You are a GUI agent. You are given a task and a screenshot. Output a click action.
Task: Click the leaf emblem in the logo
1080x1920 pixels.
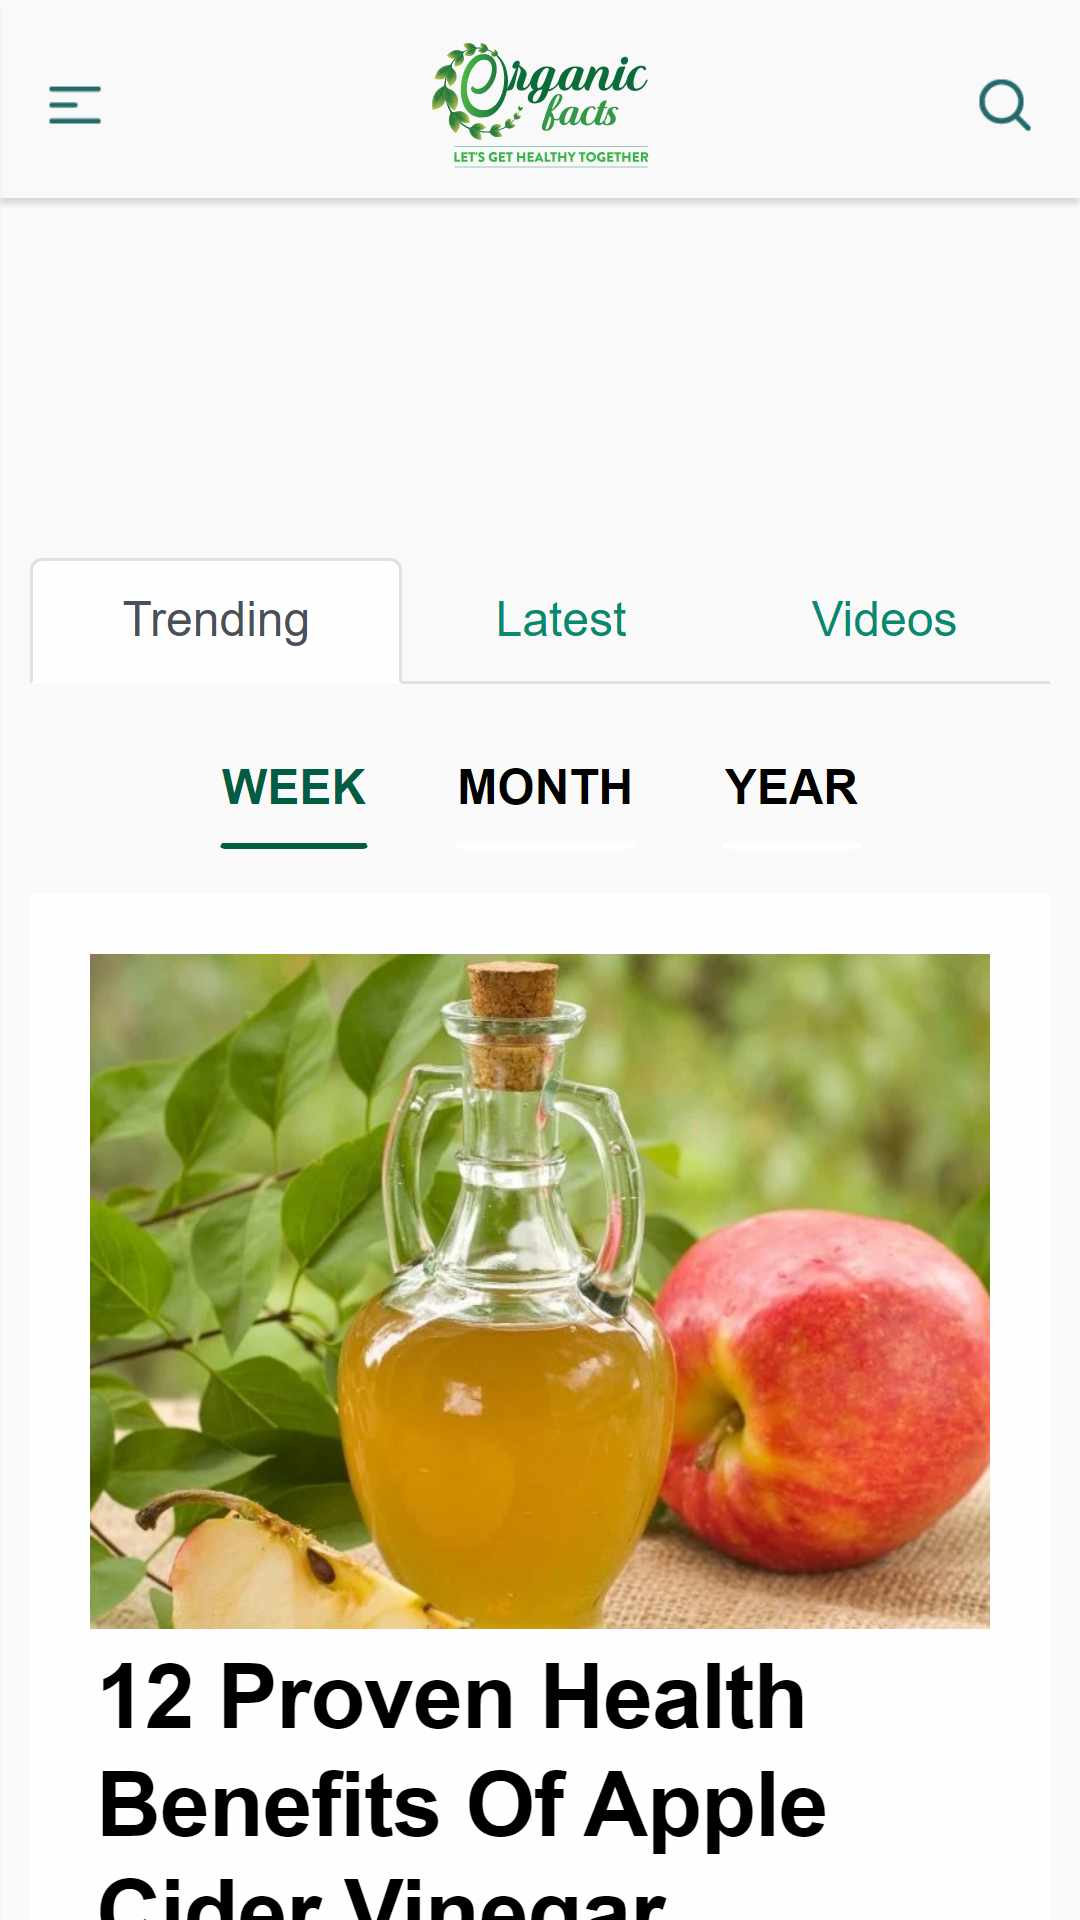click(470, 92)
